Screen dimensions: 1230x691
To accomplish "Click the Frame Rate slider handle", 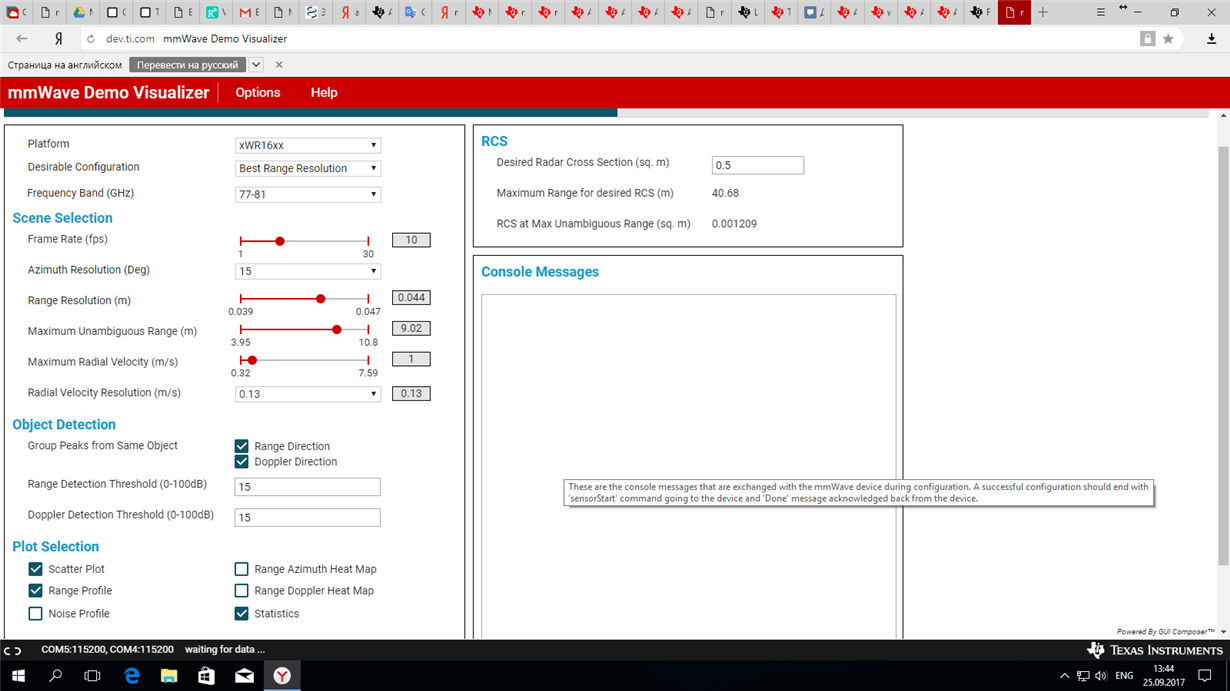I will (x=280, y=241).
